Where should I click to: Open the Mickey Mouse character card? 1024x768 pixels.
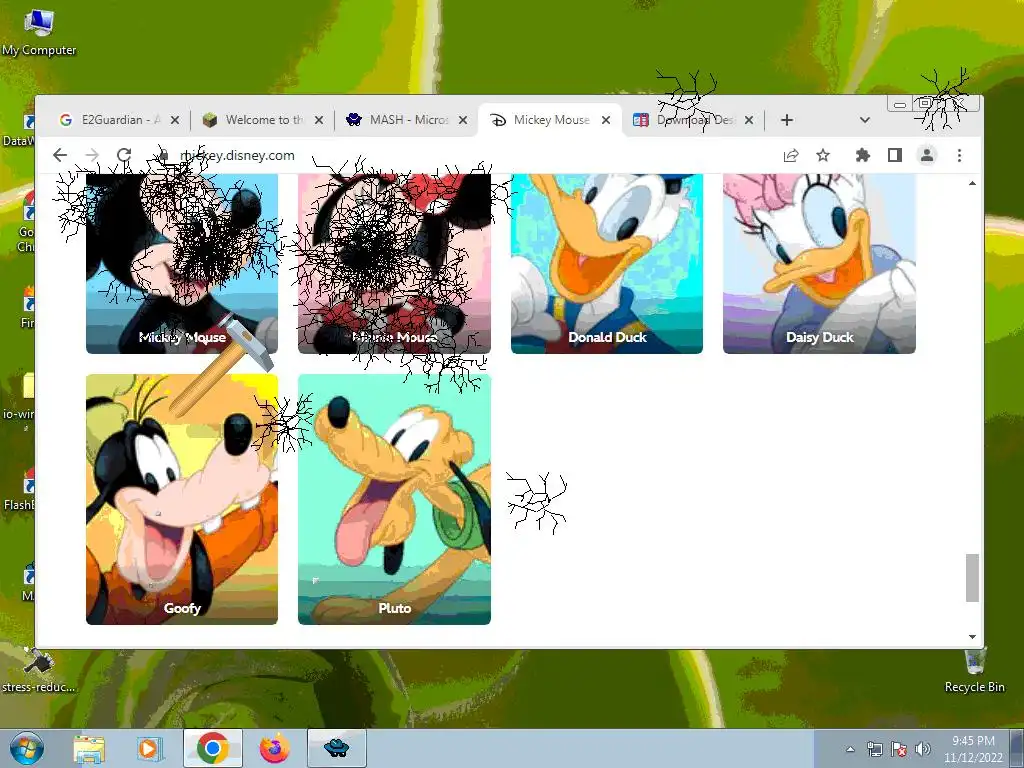point(182,264)
